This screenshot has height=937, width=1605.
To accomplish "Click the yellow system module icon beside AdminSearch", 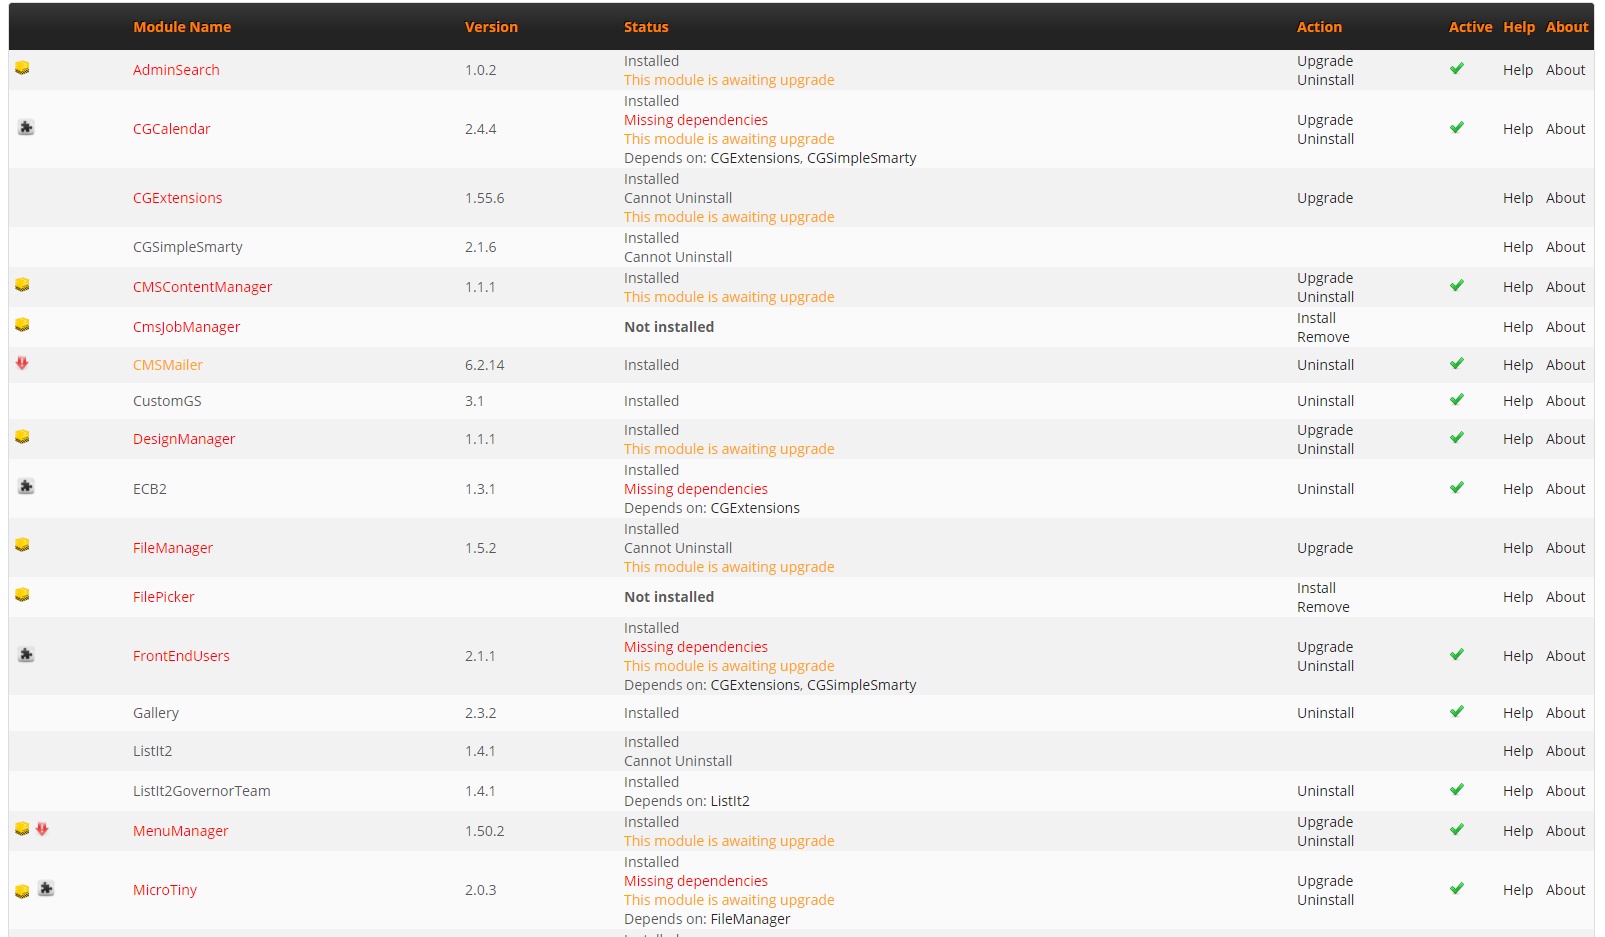I will click(x=22, y=68).
